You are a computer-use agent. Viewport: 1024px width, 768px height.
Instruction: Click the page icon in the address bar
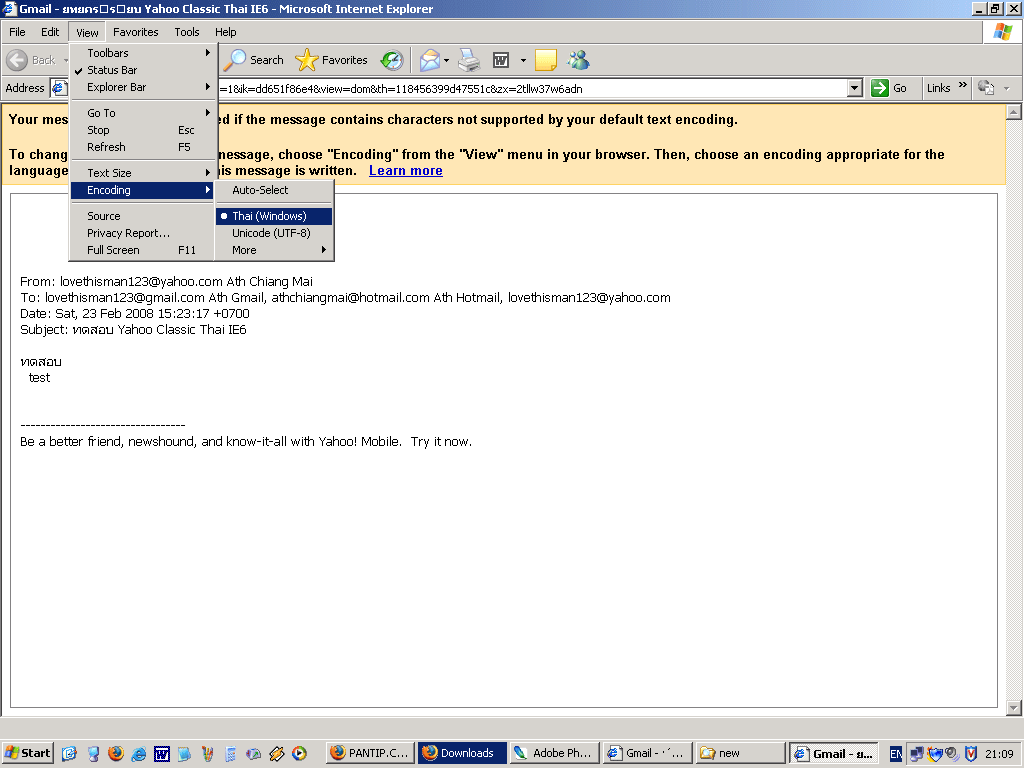pyautogui.click(x=59, y=88)
